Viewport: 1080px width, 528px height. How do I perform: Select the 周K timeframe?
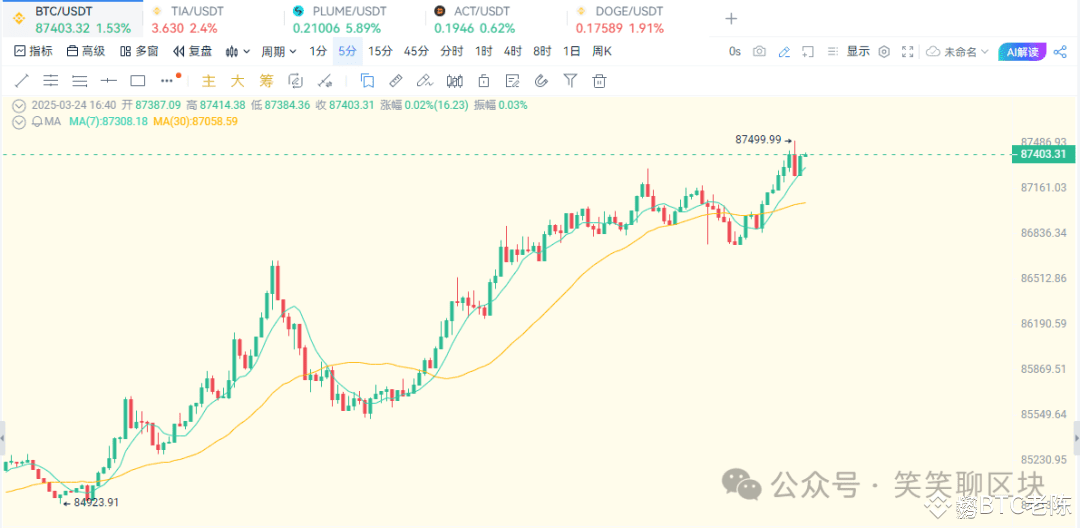[602, 52]
